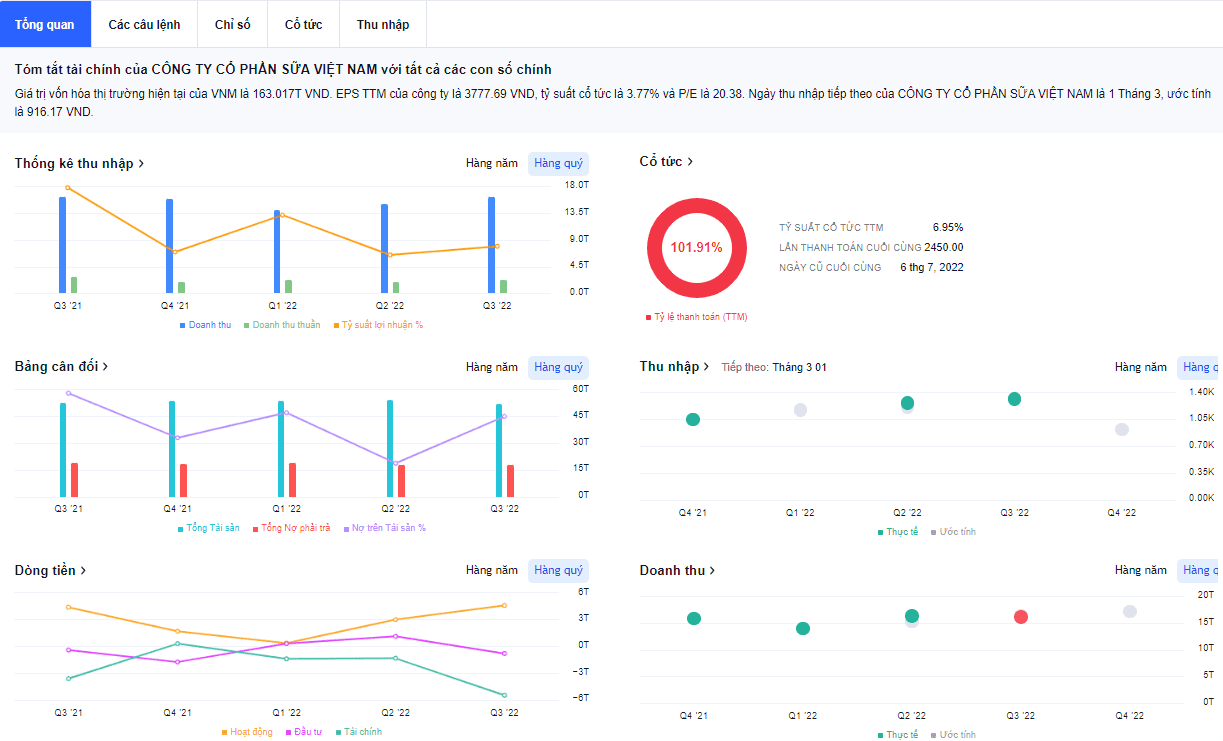Select Hàng năm in Dòng tiền
Screen dimensions: 1223x741
tap(492, 570)
